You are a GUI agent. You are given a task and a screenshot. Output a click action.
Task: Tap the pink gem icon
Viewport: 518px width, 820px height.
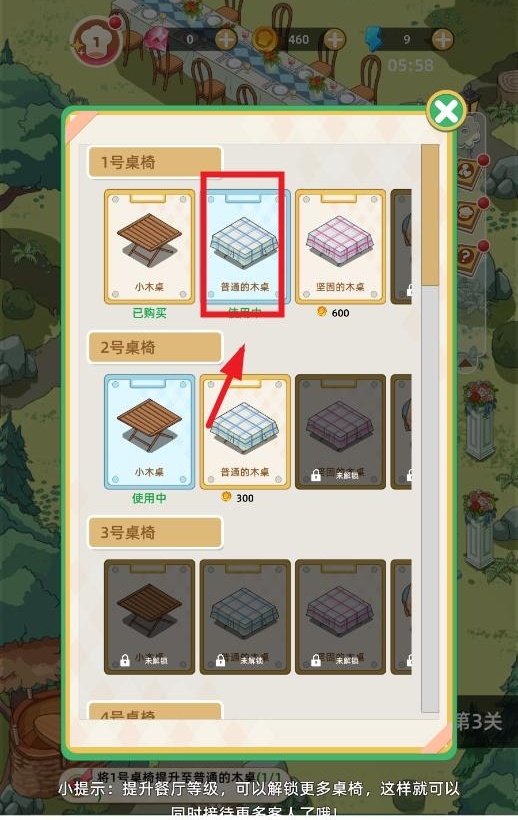point(156,40)
